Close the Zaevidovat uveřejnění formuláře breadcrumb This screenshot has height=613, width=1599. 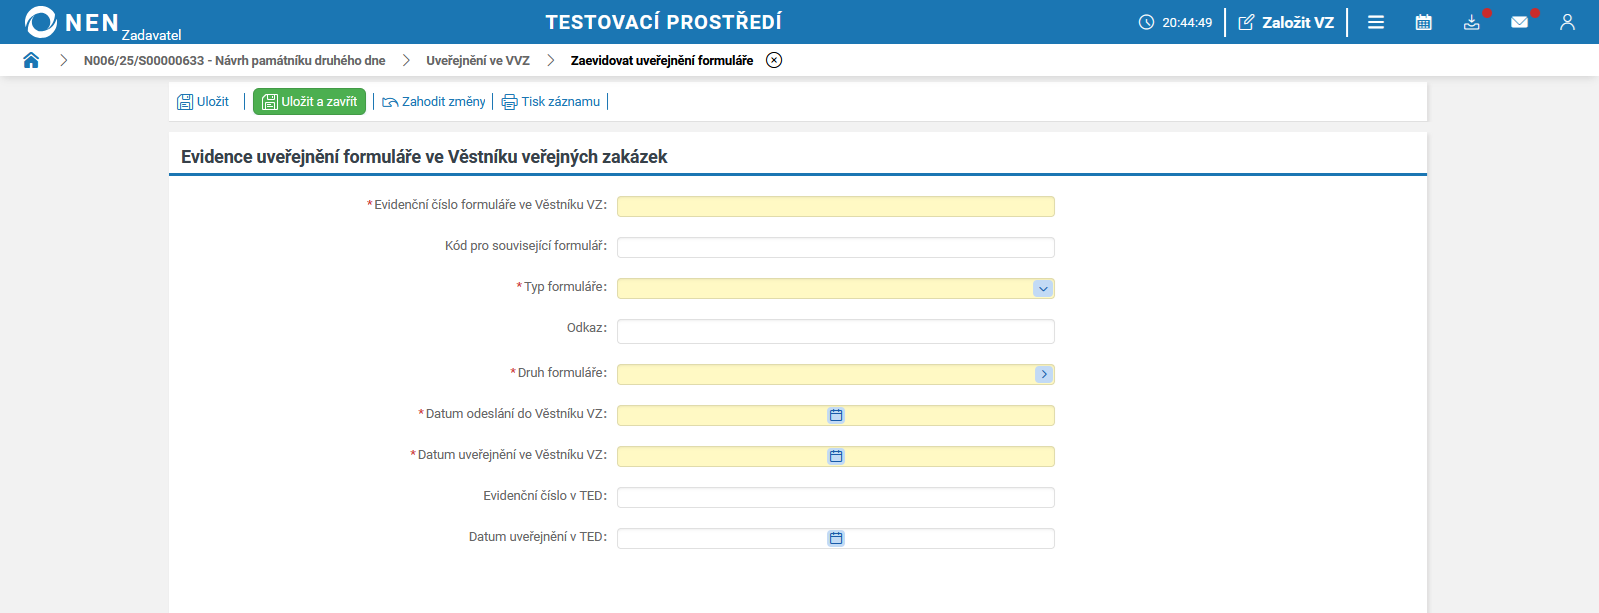(774, 60)
